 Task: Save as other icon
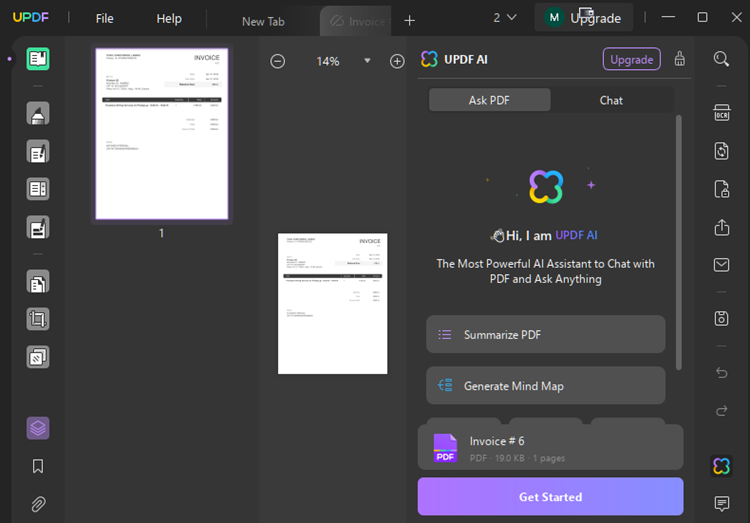(x=722, y=319)
